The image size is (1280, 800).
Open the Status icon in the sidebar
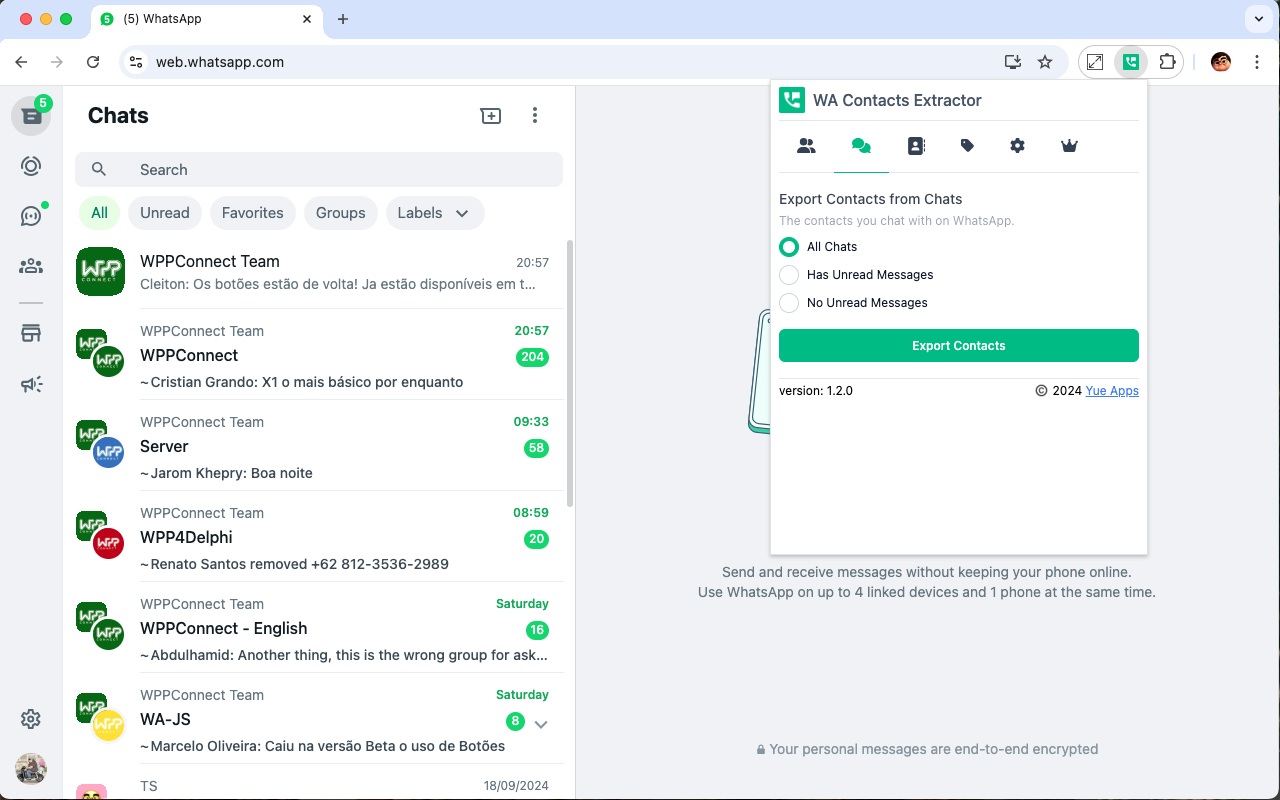coord(31,166)
